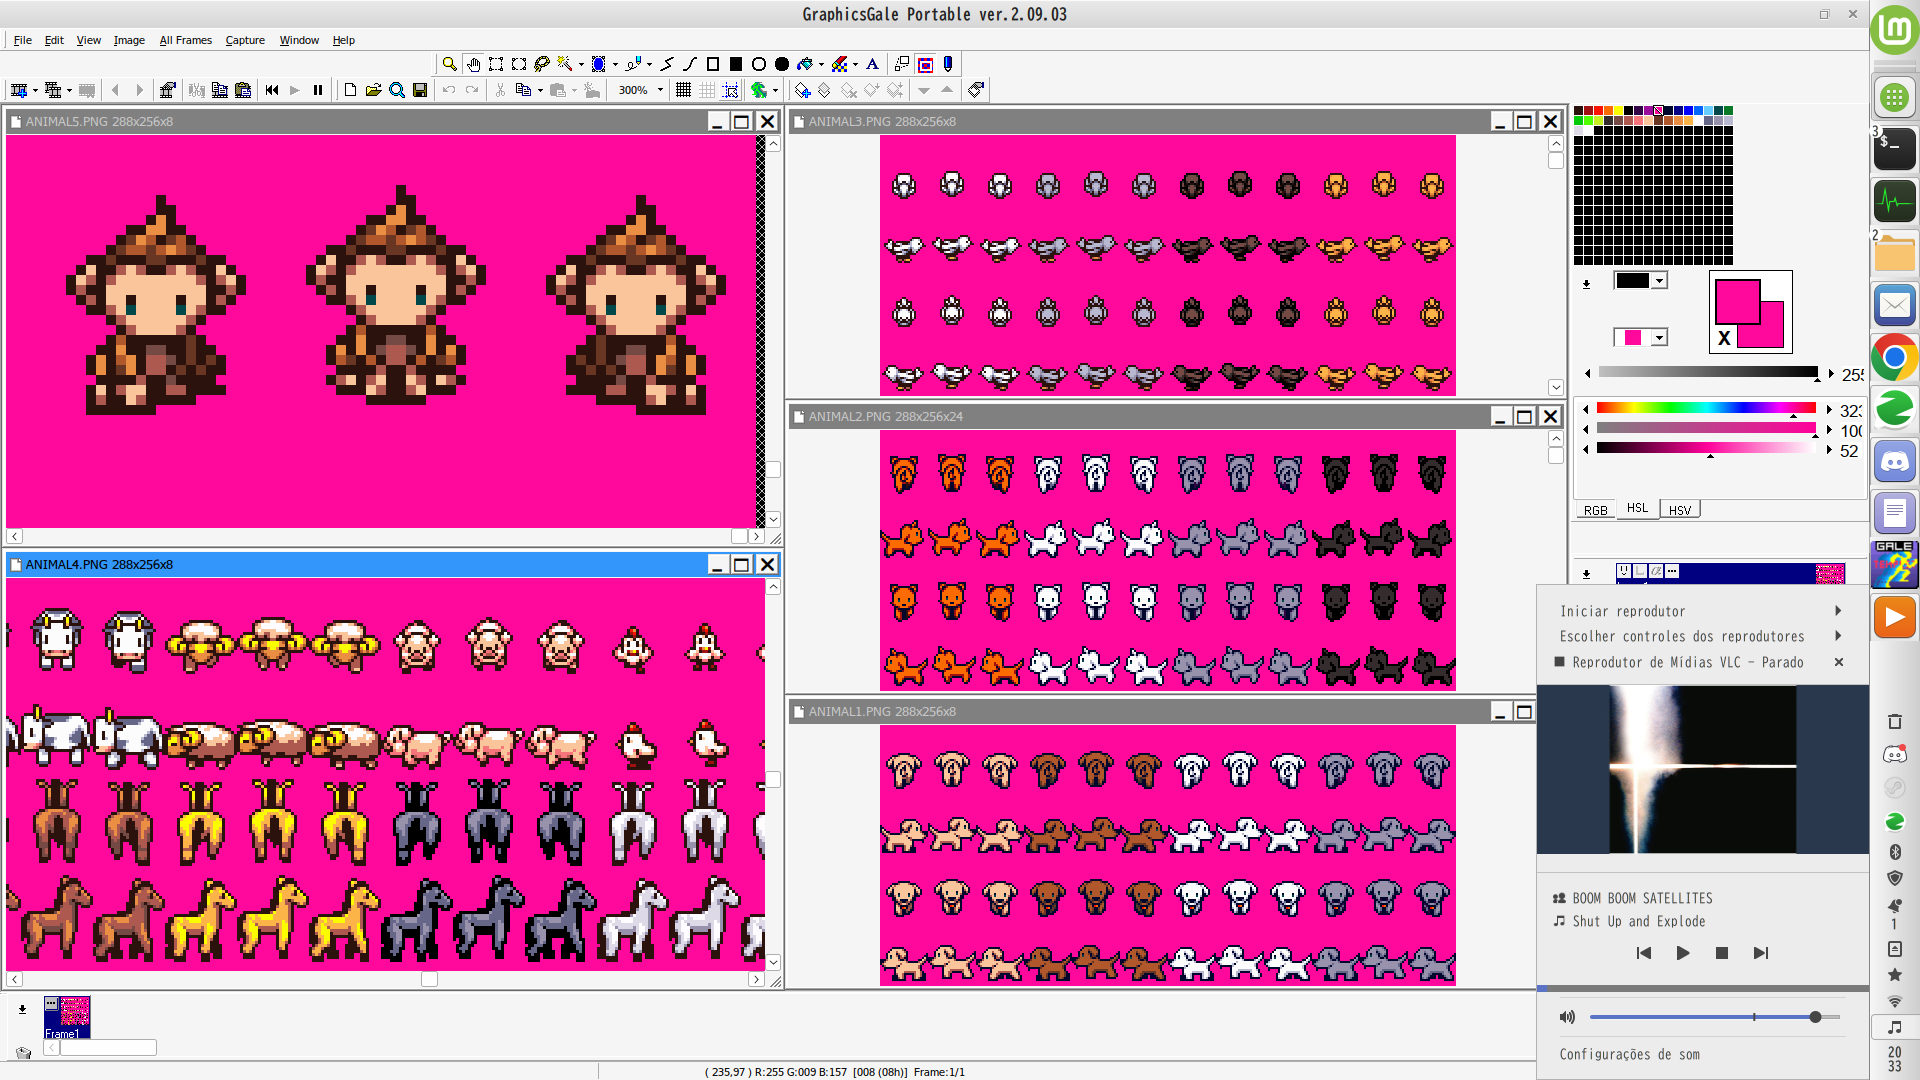Expand the Pen tool options arrow
The height and width of the screenshot is (1080, 1920).
pyautogui.click(x=649, y=64)
